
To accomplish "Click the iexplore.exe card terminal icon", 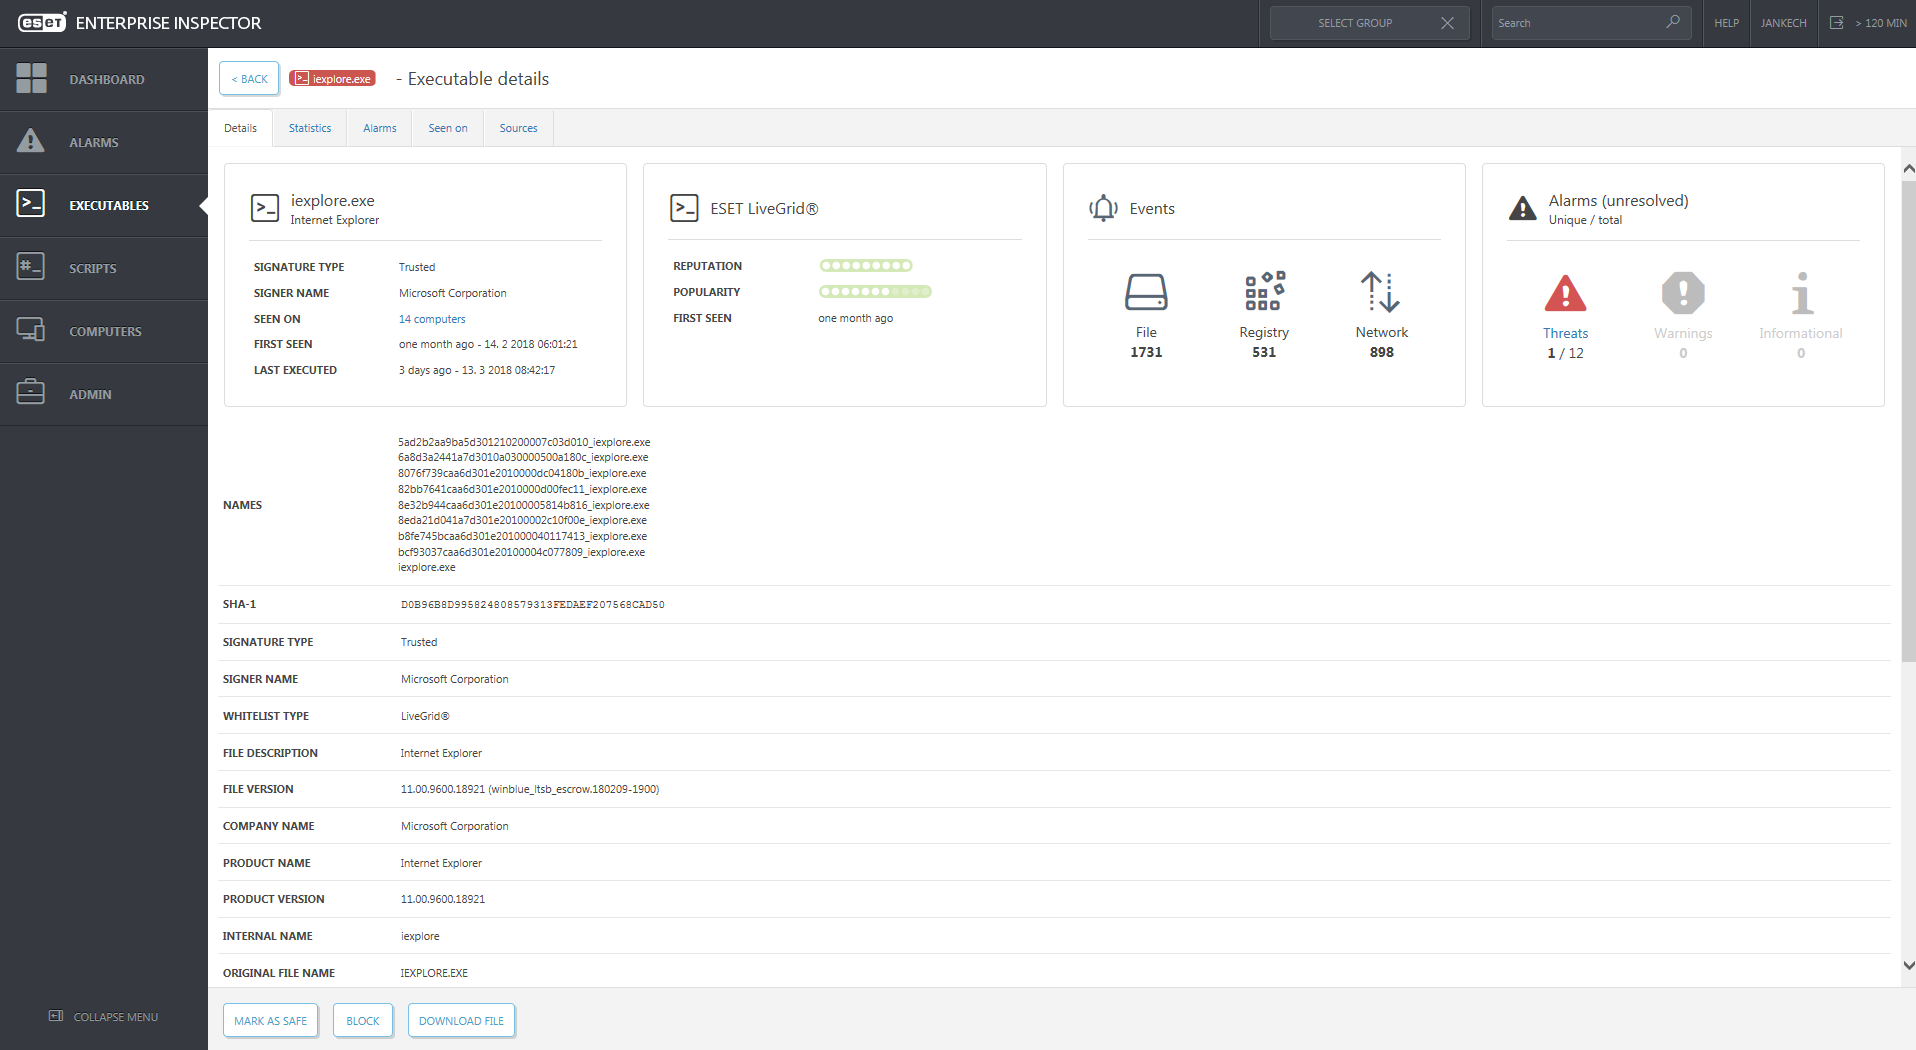I will click(265, 208).
